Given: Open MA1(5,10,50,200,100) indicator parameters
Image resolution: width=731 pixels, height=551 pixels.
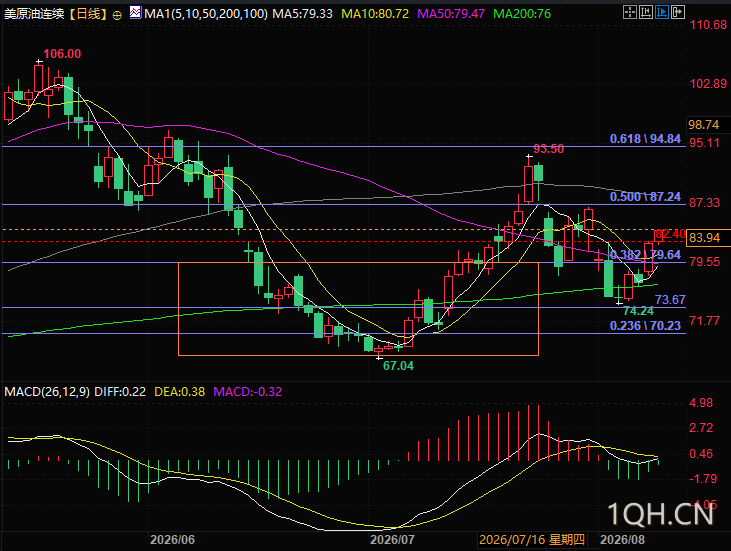Looking at the screenshot, I should pos(206,14).
